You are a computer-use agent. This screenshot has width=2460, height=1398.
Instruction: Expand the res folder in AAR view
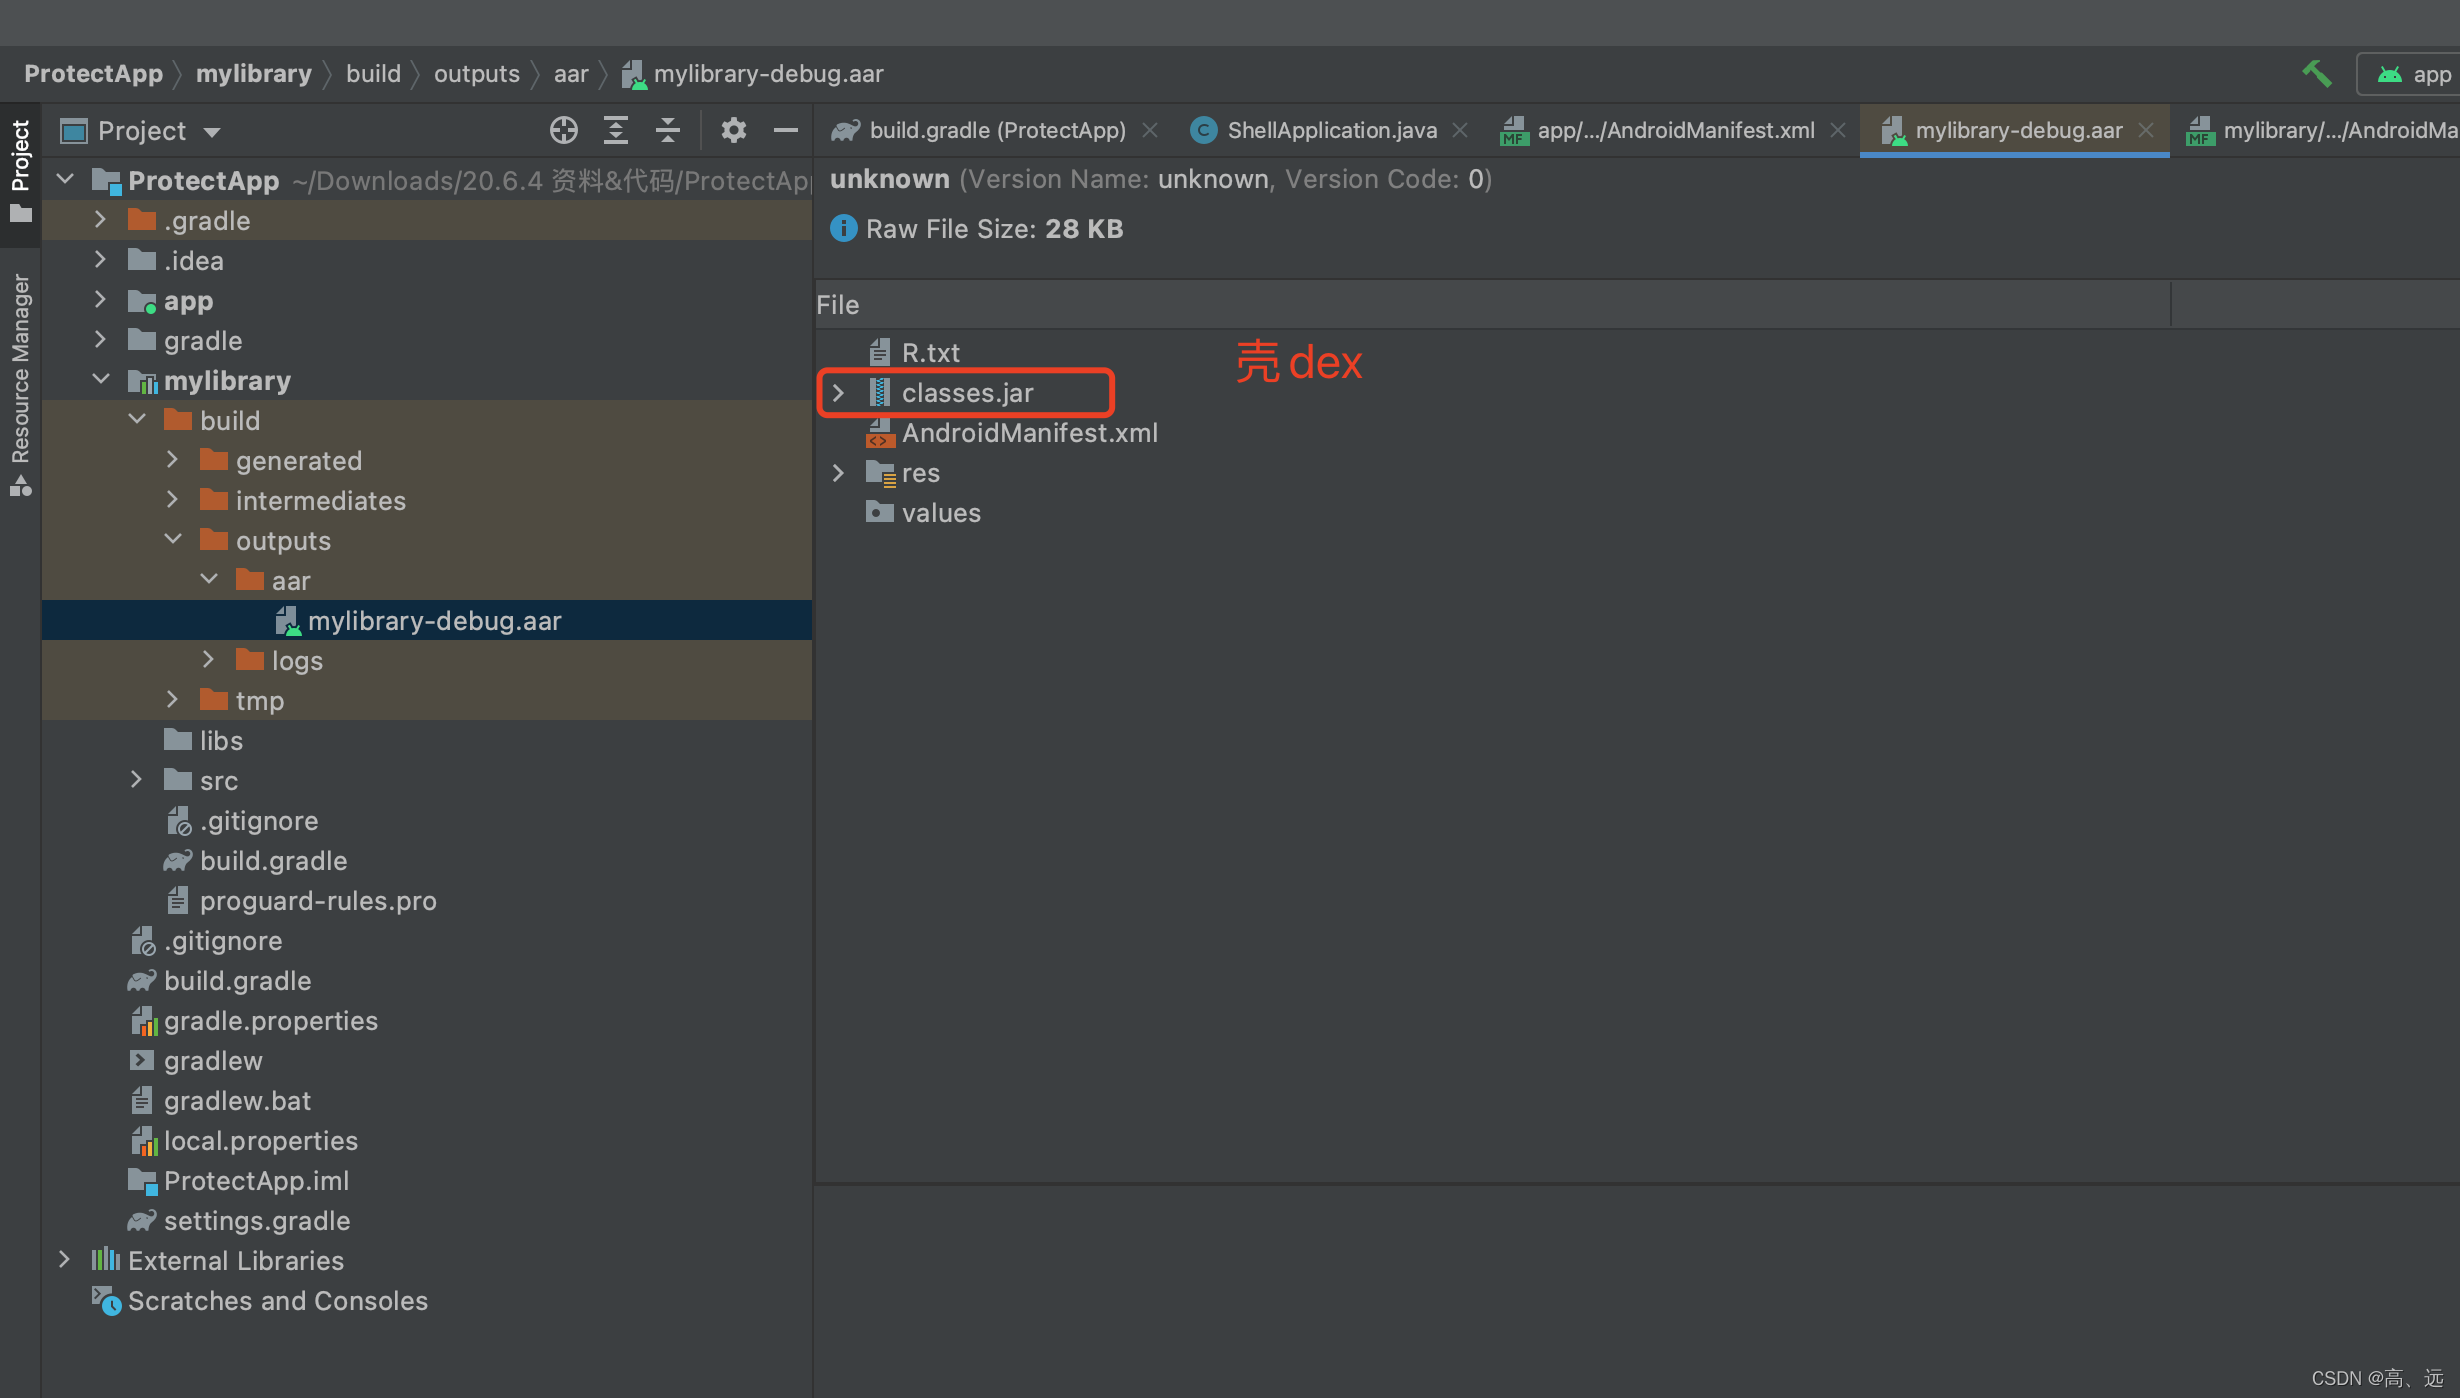pyautogui.click(x=840, y=472)
